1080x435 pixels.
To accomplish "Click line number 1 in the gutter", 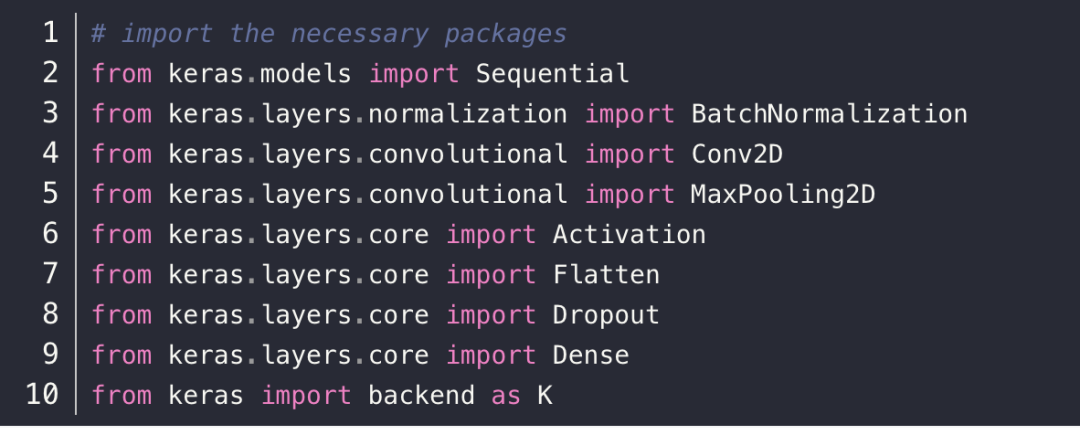I will 50,33.
